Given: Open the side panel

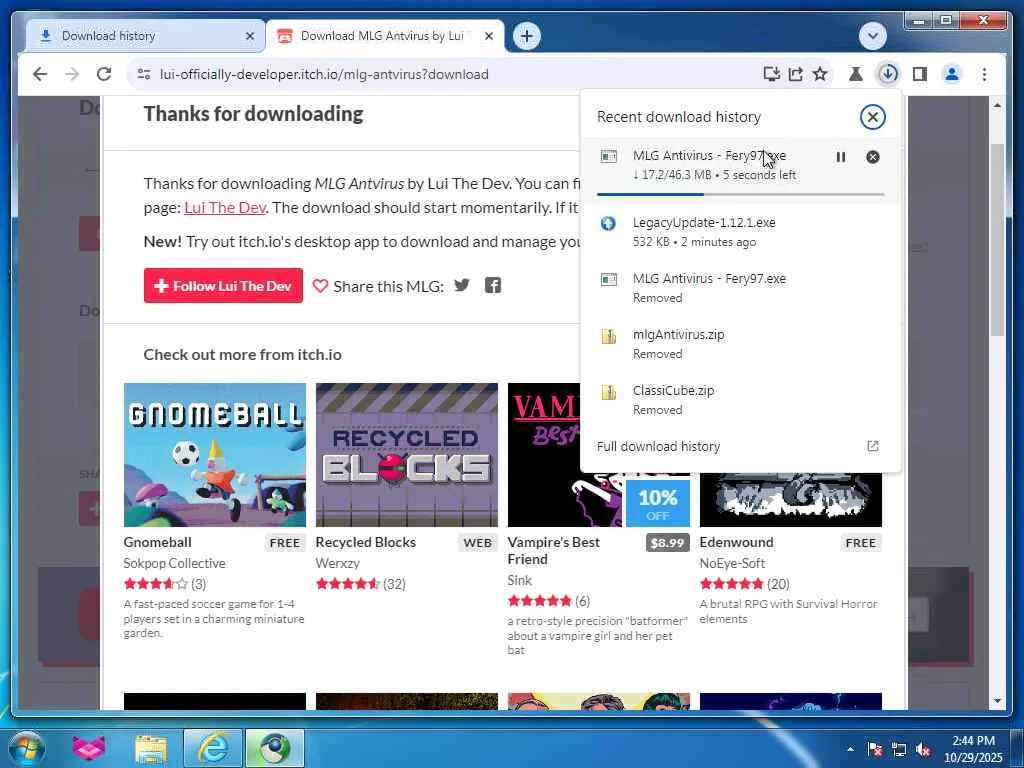Looking at the screenshot, I should [920, 74].
